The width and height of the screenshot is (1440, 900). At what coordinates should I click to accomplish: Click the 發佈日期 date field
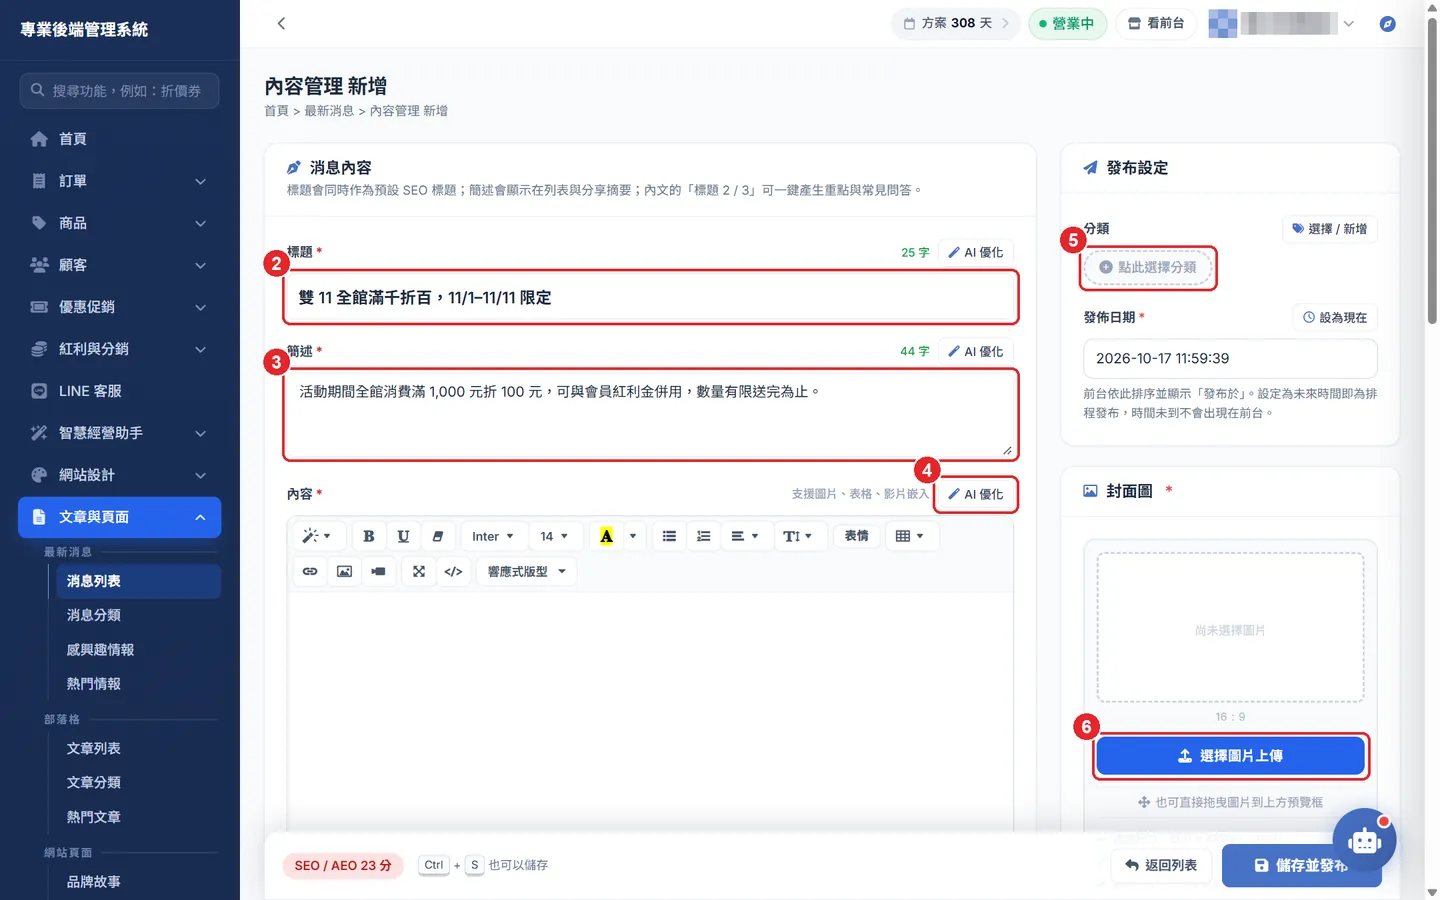(1230, 358)
